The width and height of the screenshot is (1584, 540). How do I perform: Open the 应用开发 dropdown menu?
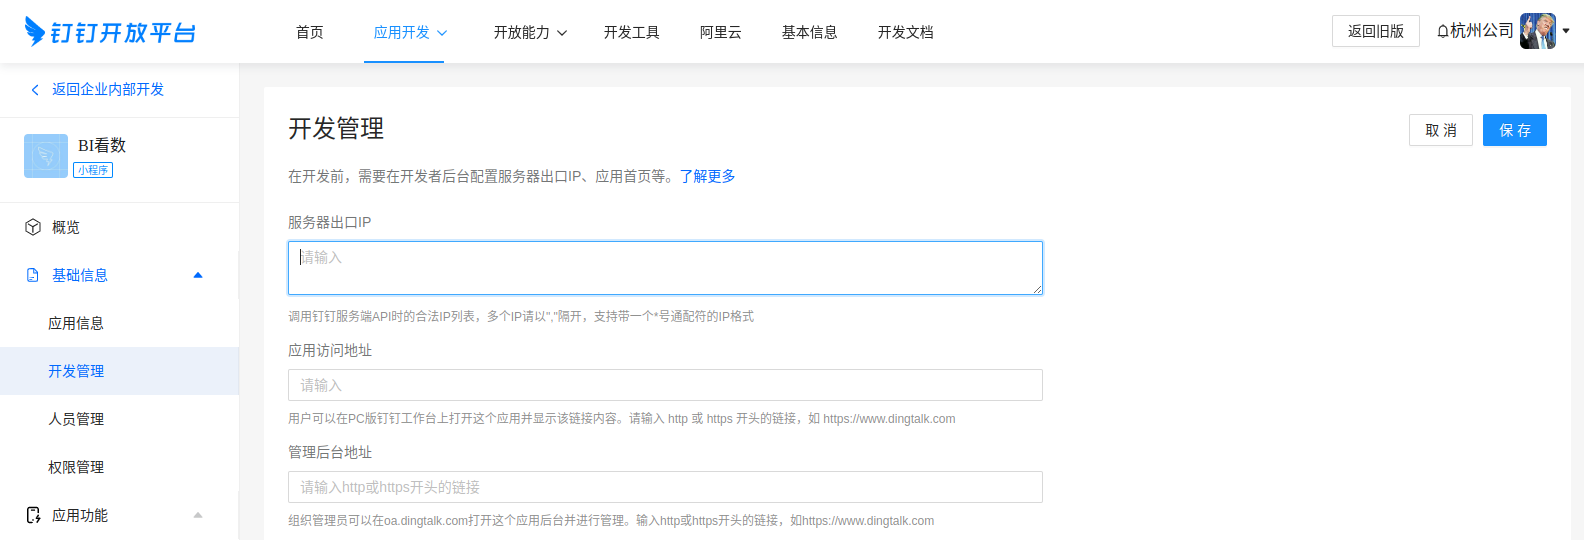click(x=410, y=32)
